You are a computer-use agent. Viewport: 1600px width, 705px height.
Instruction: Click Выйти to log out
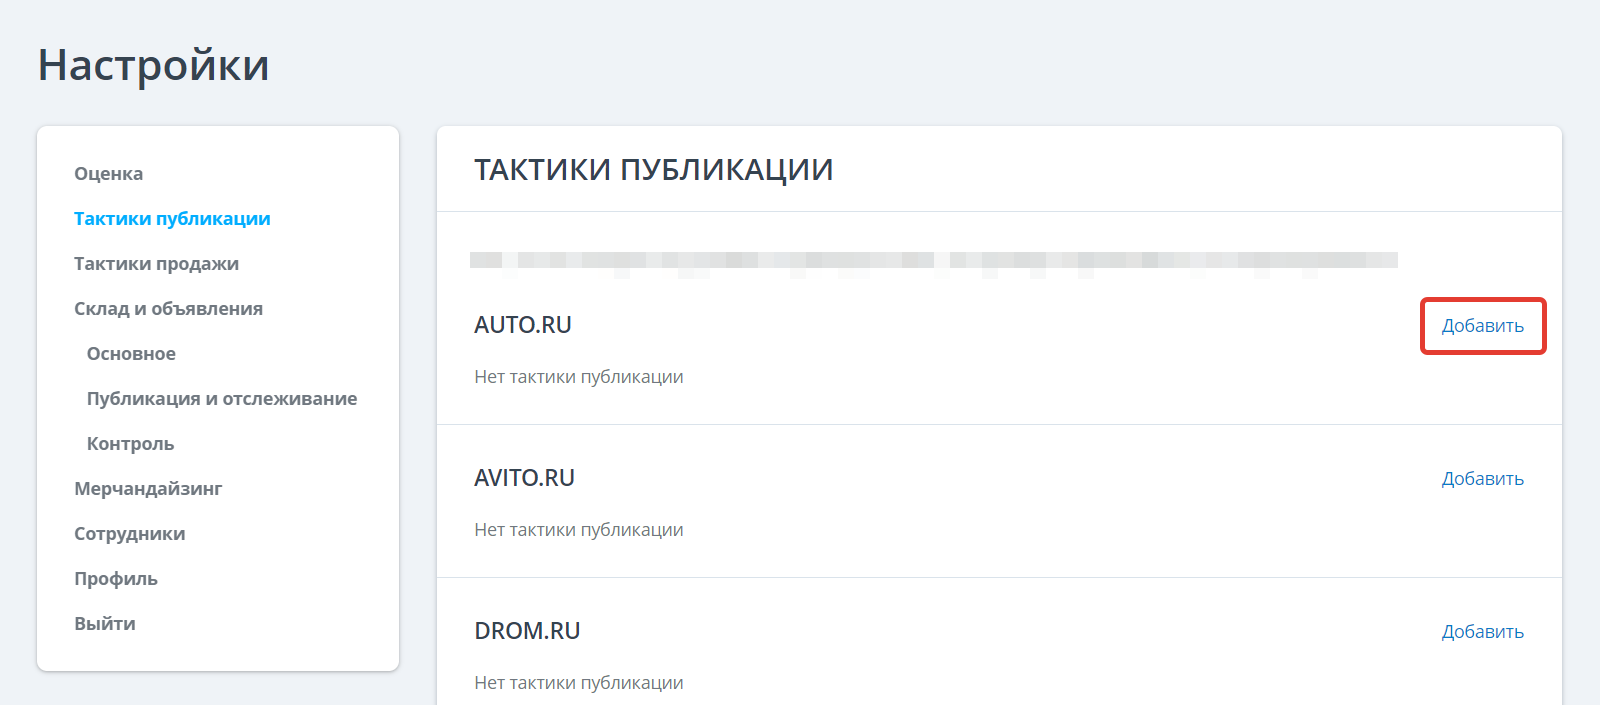point(105,624)
